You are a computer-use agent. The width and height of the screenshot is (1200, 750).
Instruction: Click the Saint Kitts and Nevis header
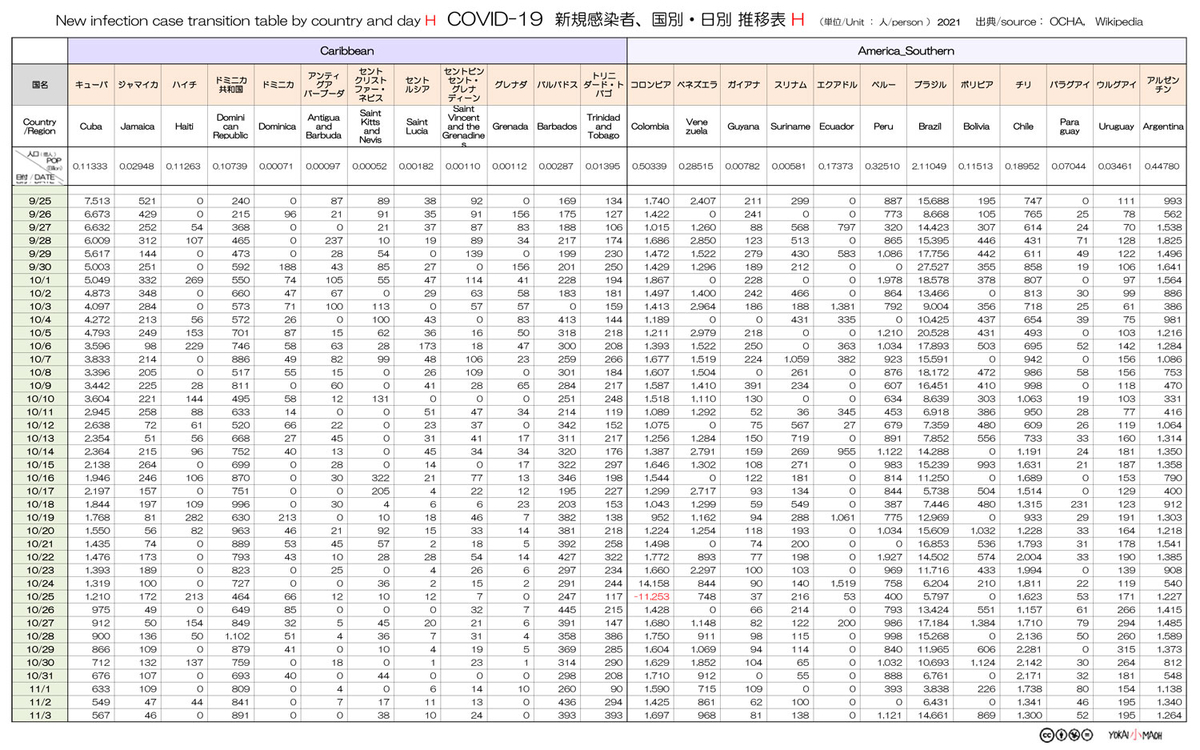371,127
